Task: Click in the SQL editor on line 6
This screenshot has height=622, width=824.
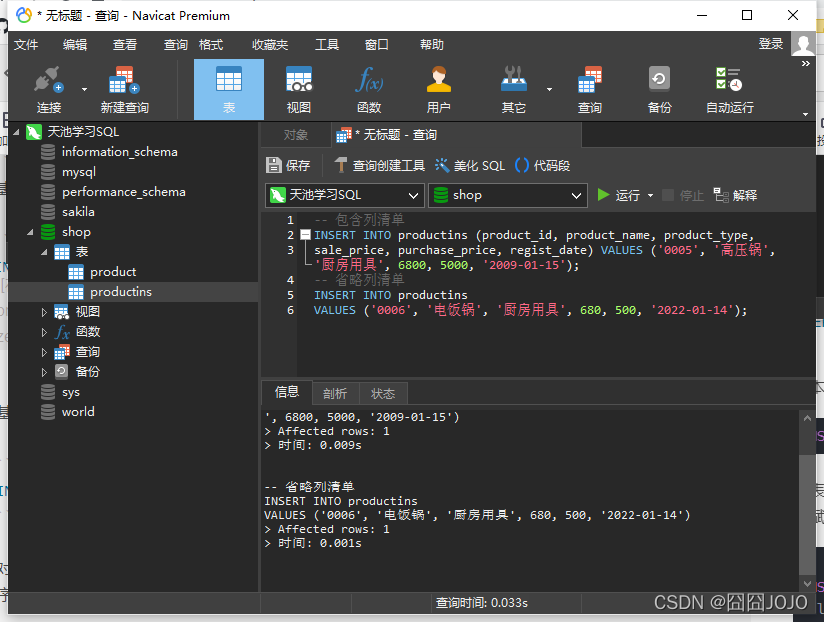Action: pos(530,310)
